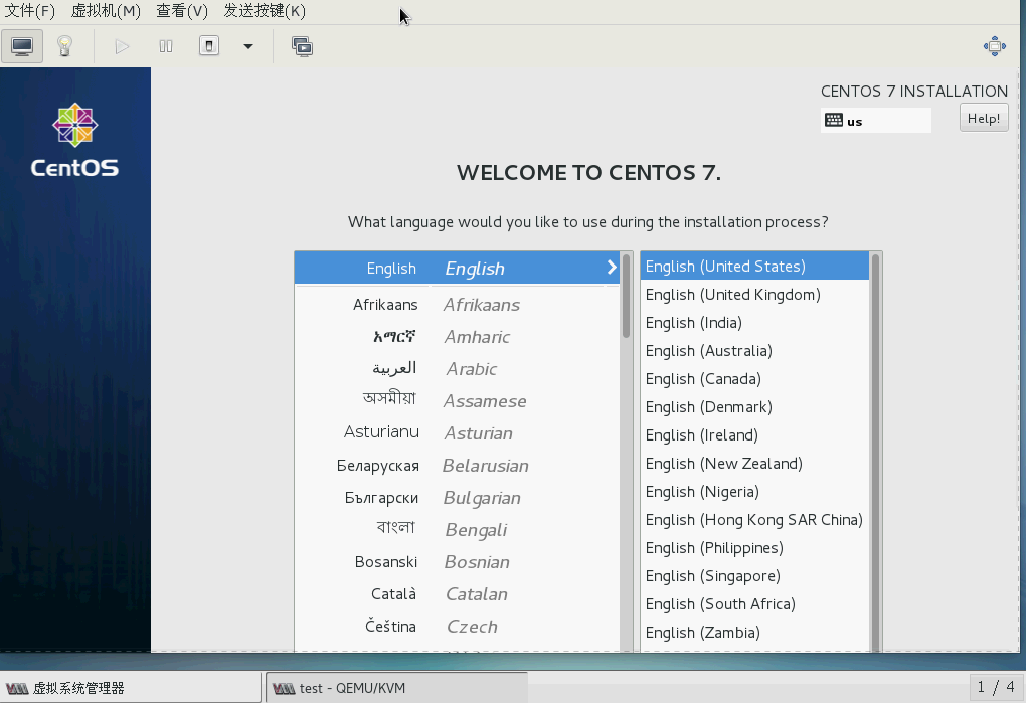Select Bengali language row
1026x703 pixels.
457,530
